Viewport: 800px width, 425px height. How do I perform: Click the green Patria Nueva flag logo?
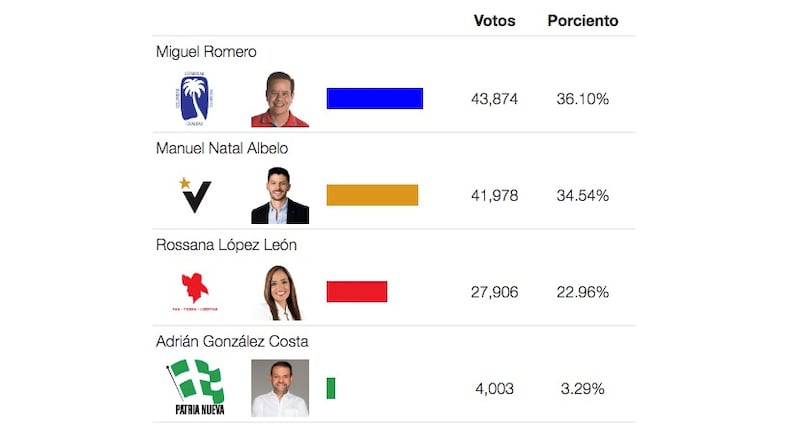[x=196, y=387]
